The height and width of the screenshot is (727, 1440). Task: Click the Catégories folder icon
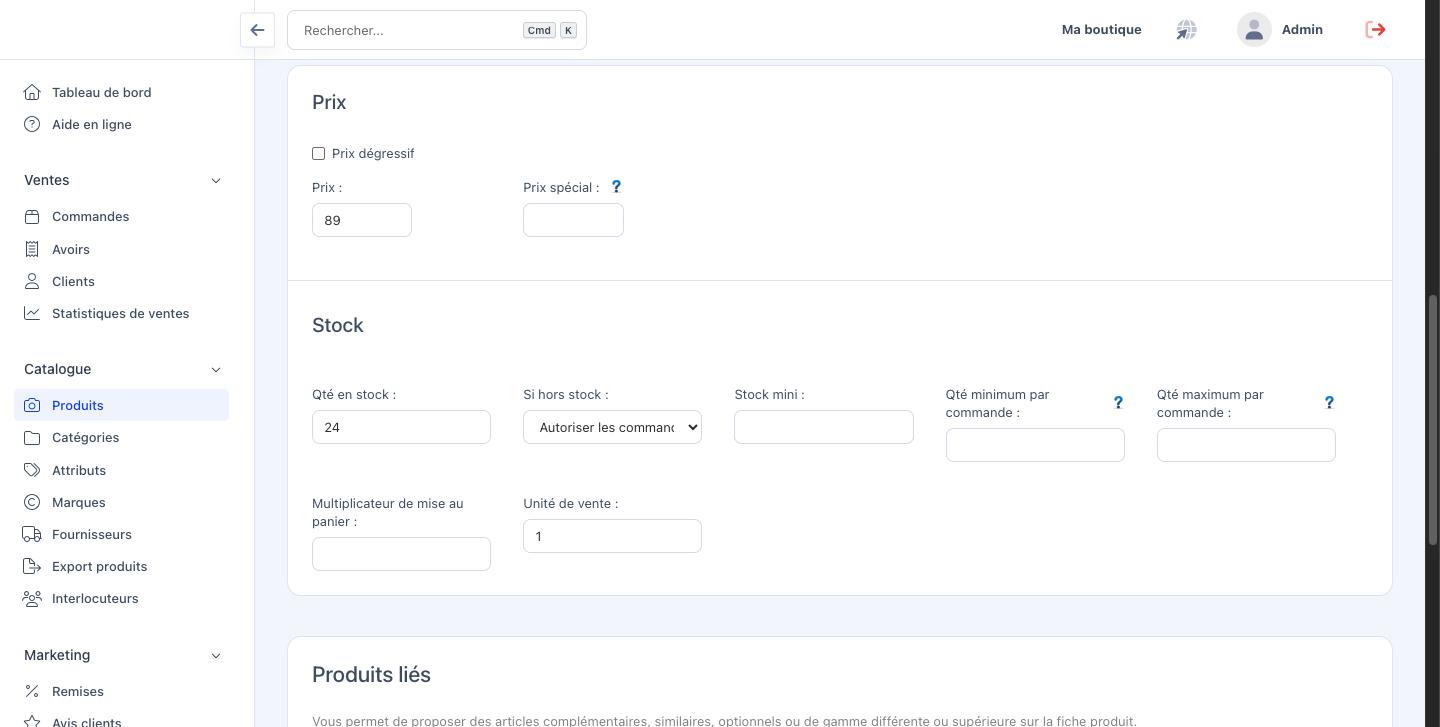(32, 437)
